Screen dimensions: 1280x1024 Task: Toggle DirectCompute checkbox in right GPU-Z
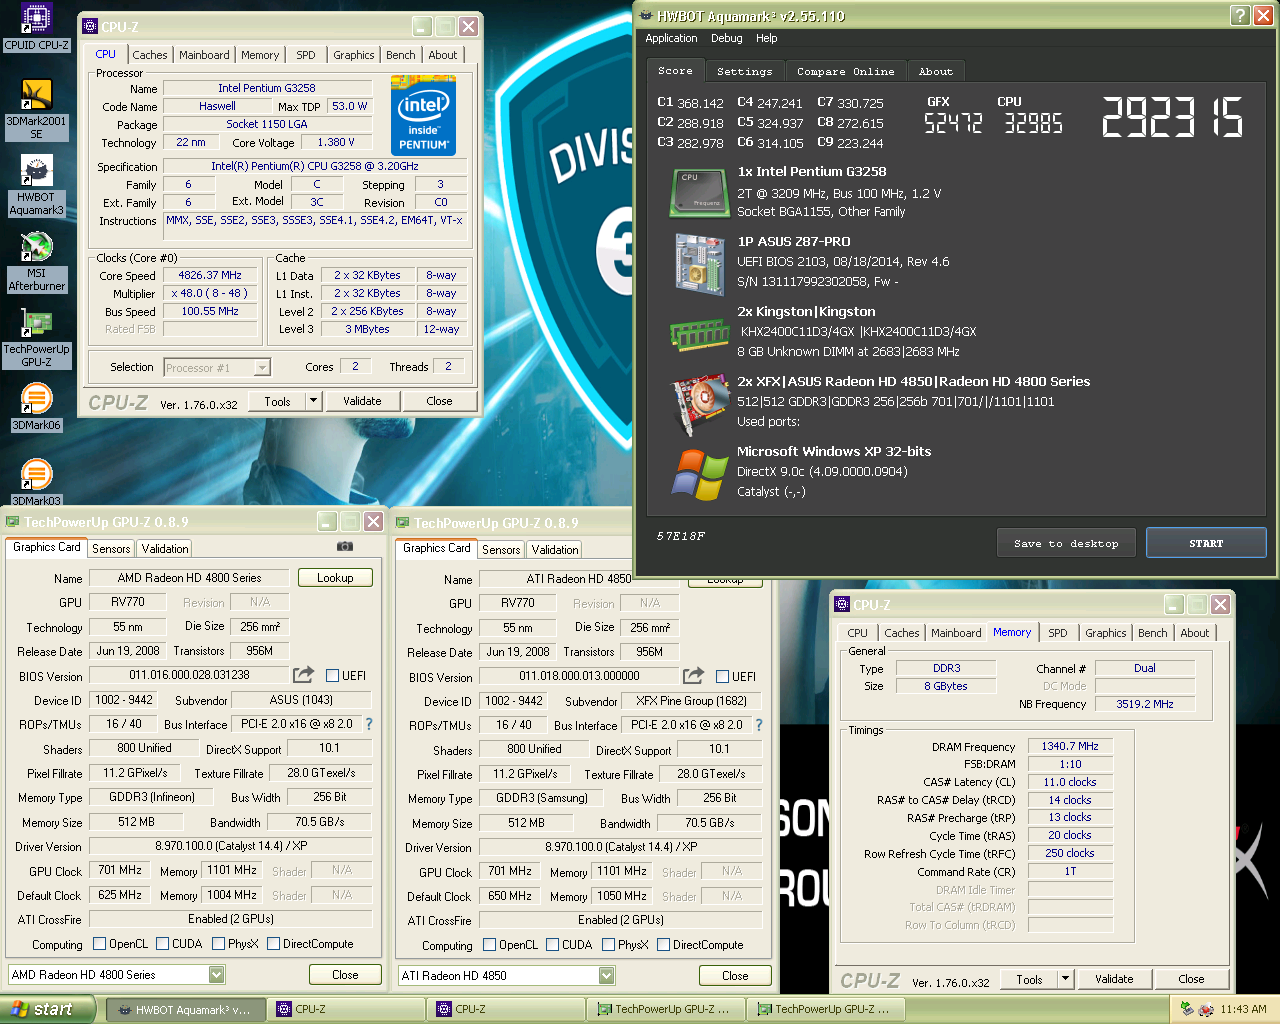pyautogui.click(x=663, y=945)
